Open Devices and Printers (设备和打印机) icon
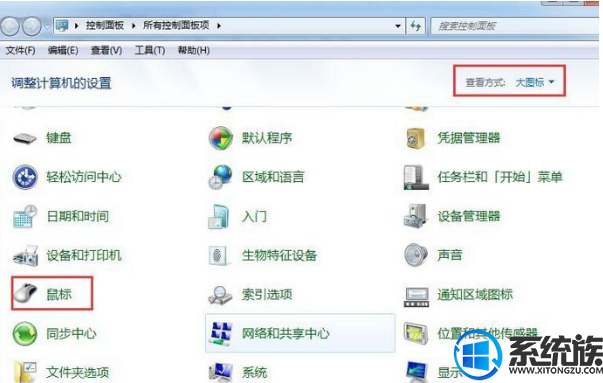 tap(25, 256)
